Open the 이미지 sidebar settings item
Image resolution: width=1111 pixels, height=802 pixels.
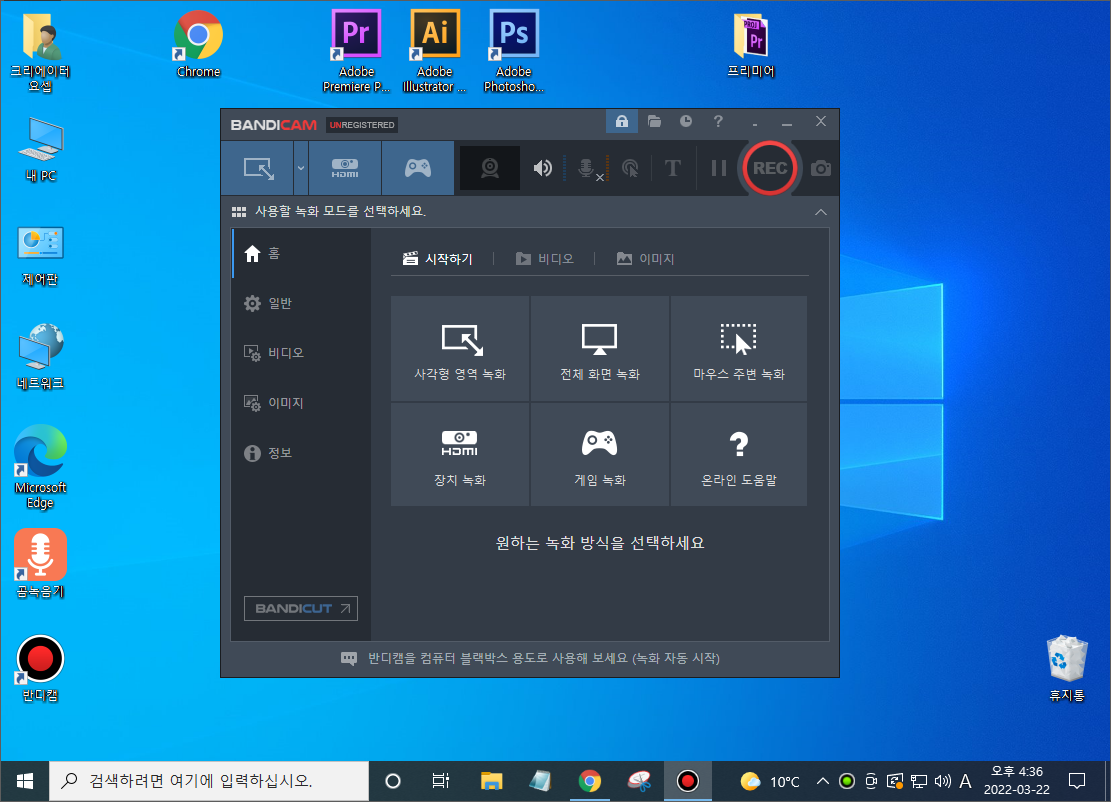coord(302,402)
